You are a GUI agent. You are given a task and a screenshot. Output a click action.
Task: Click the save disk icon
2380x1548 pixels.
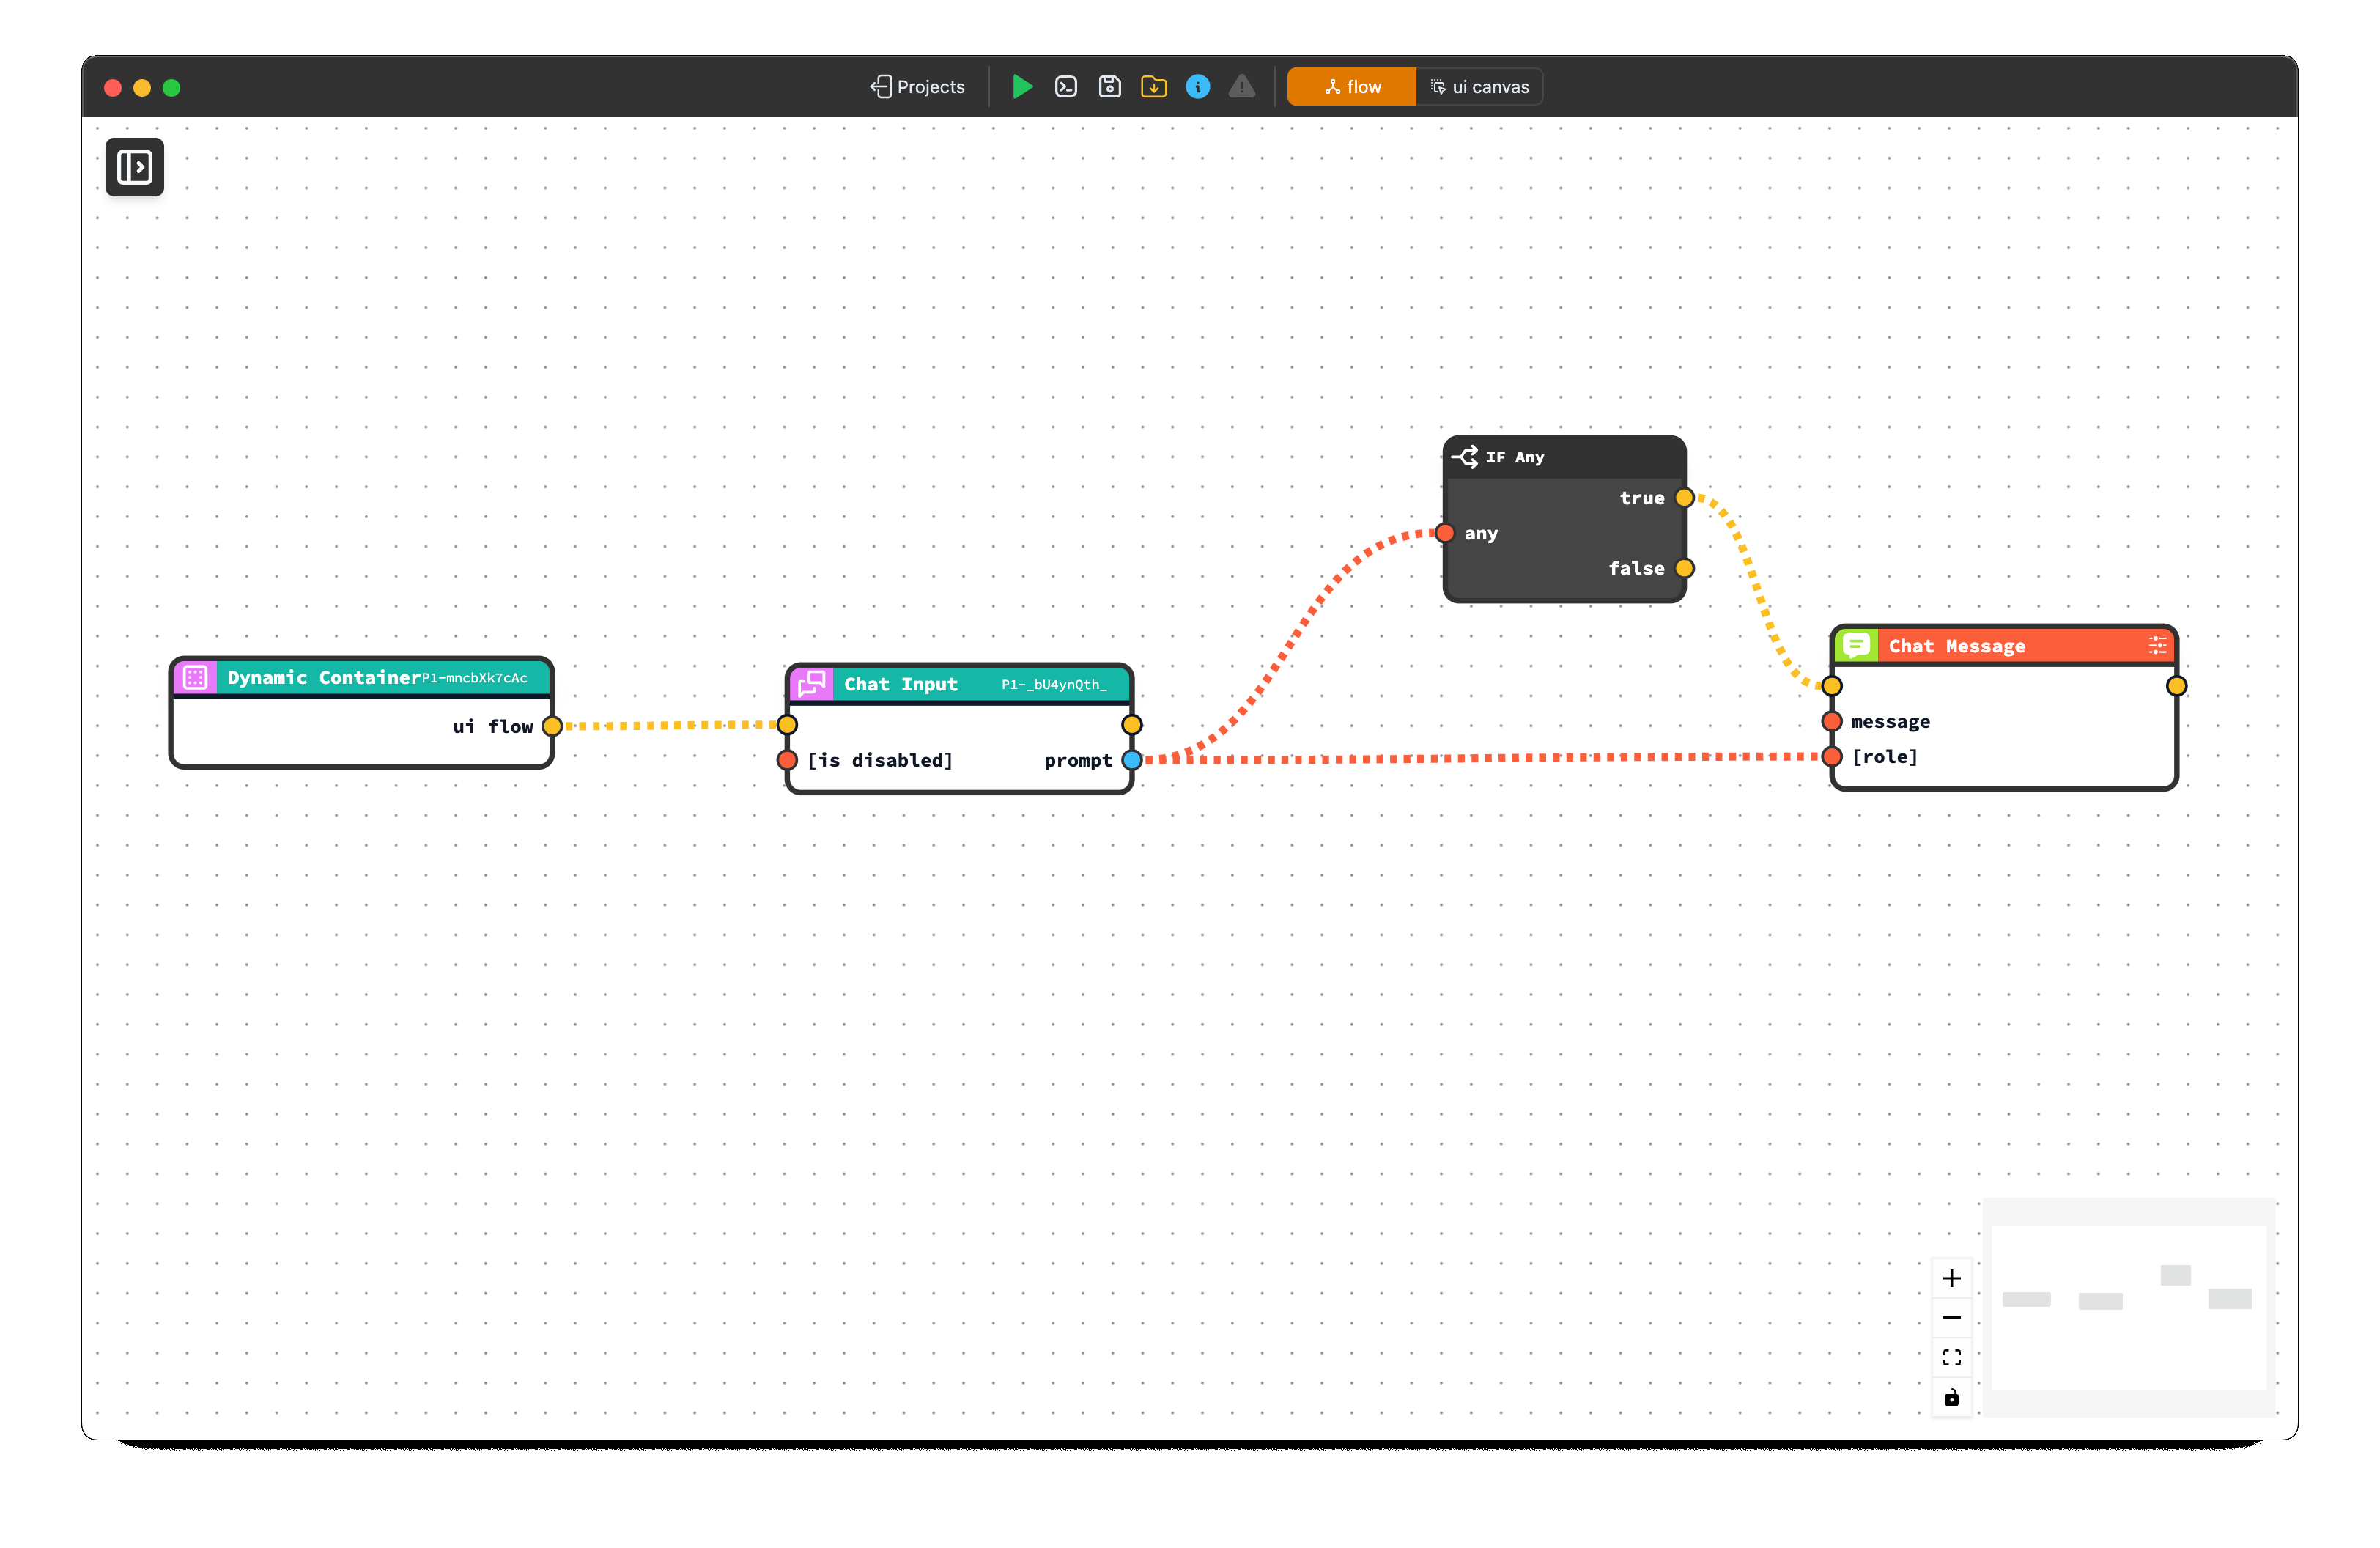(x=1109, y=87)
